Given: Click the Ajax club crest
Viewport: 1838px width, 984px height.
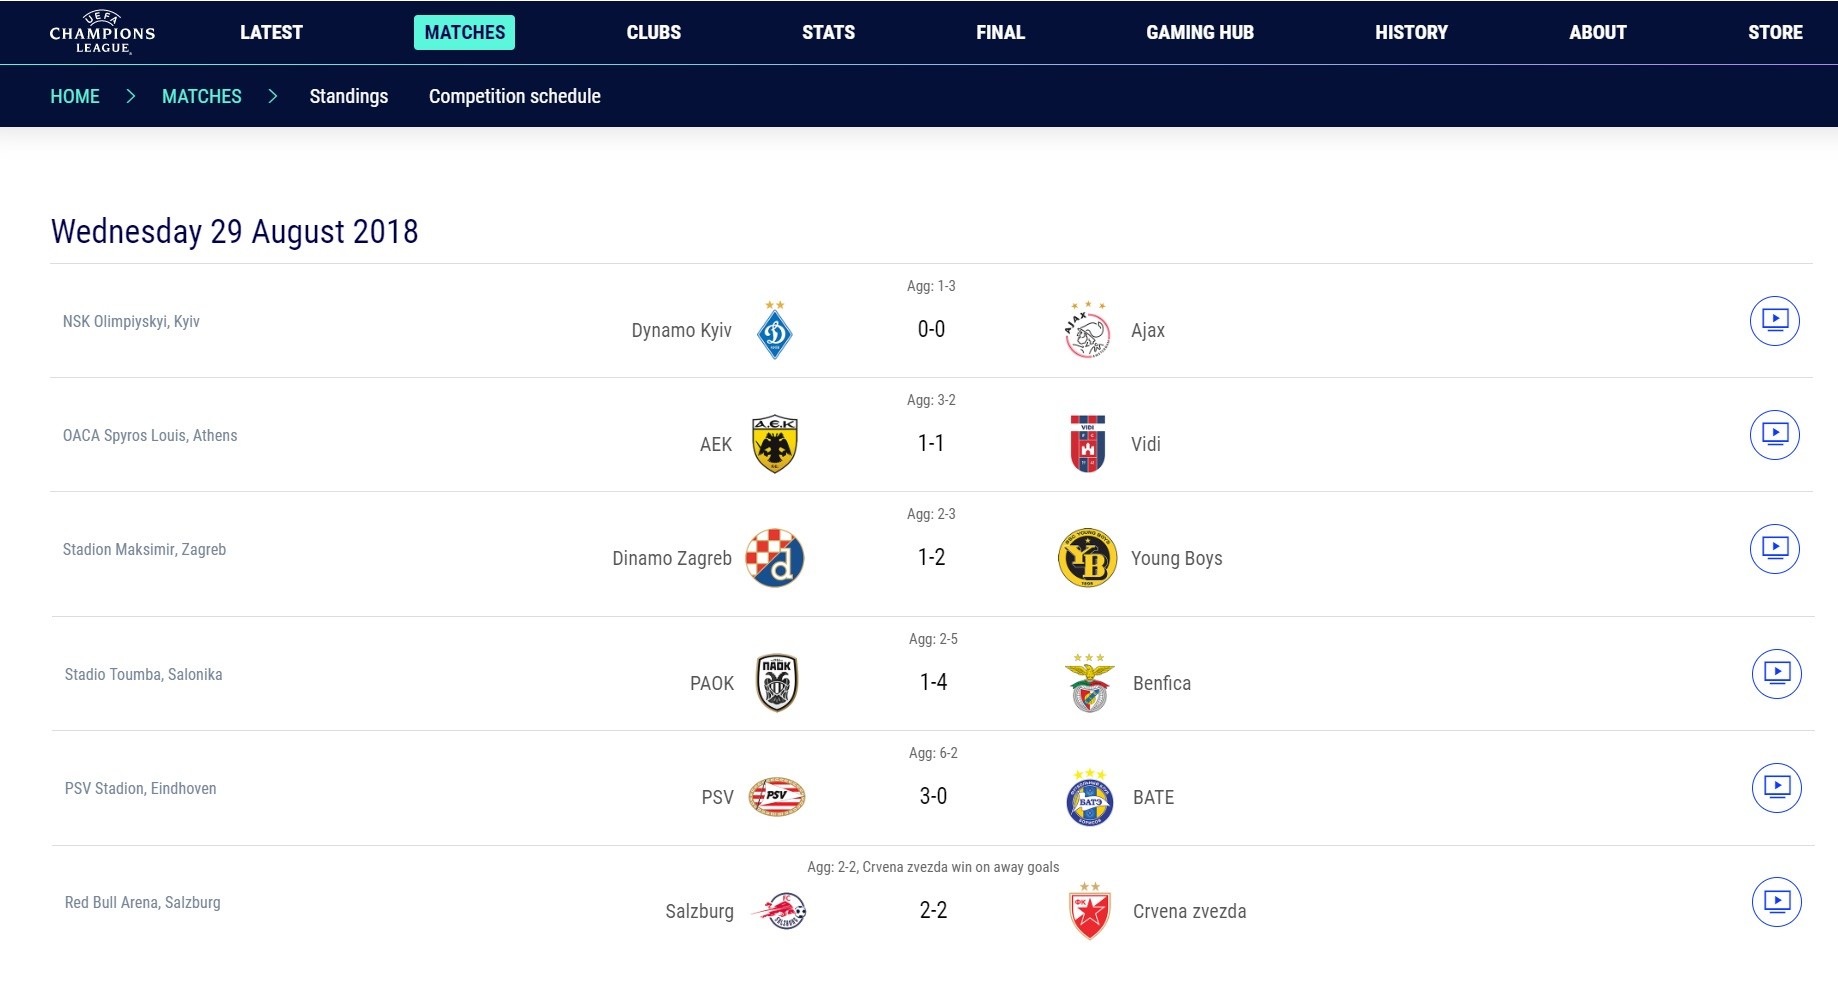Looking at the screenshot, I should tap(1087, 330).
